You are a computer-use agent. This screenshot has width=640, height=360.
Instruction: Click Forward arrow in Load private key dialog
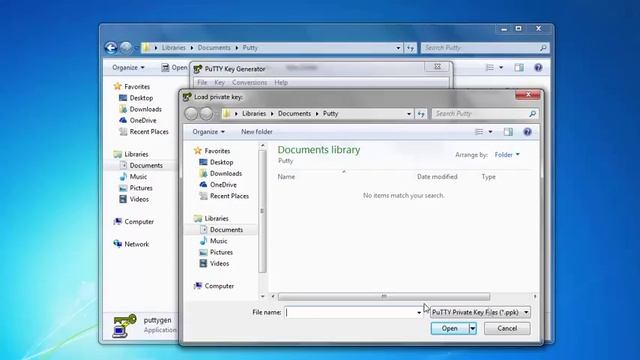tap(206, 113)
